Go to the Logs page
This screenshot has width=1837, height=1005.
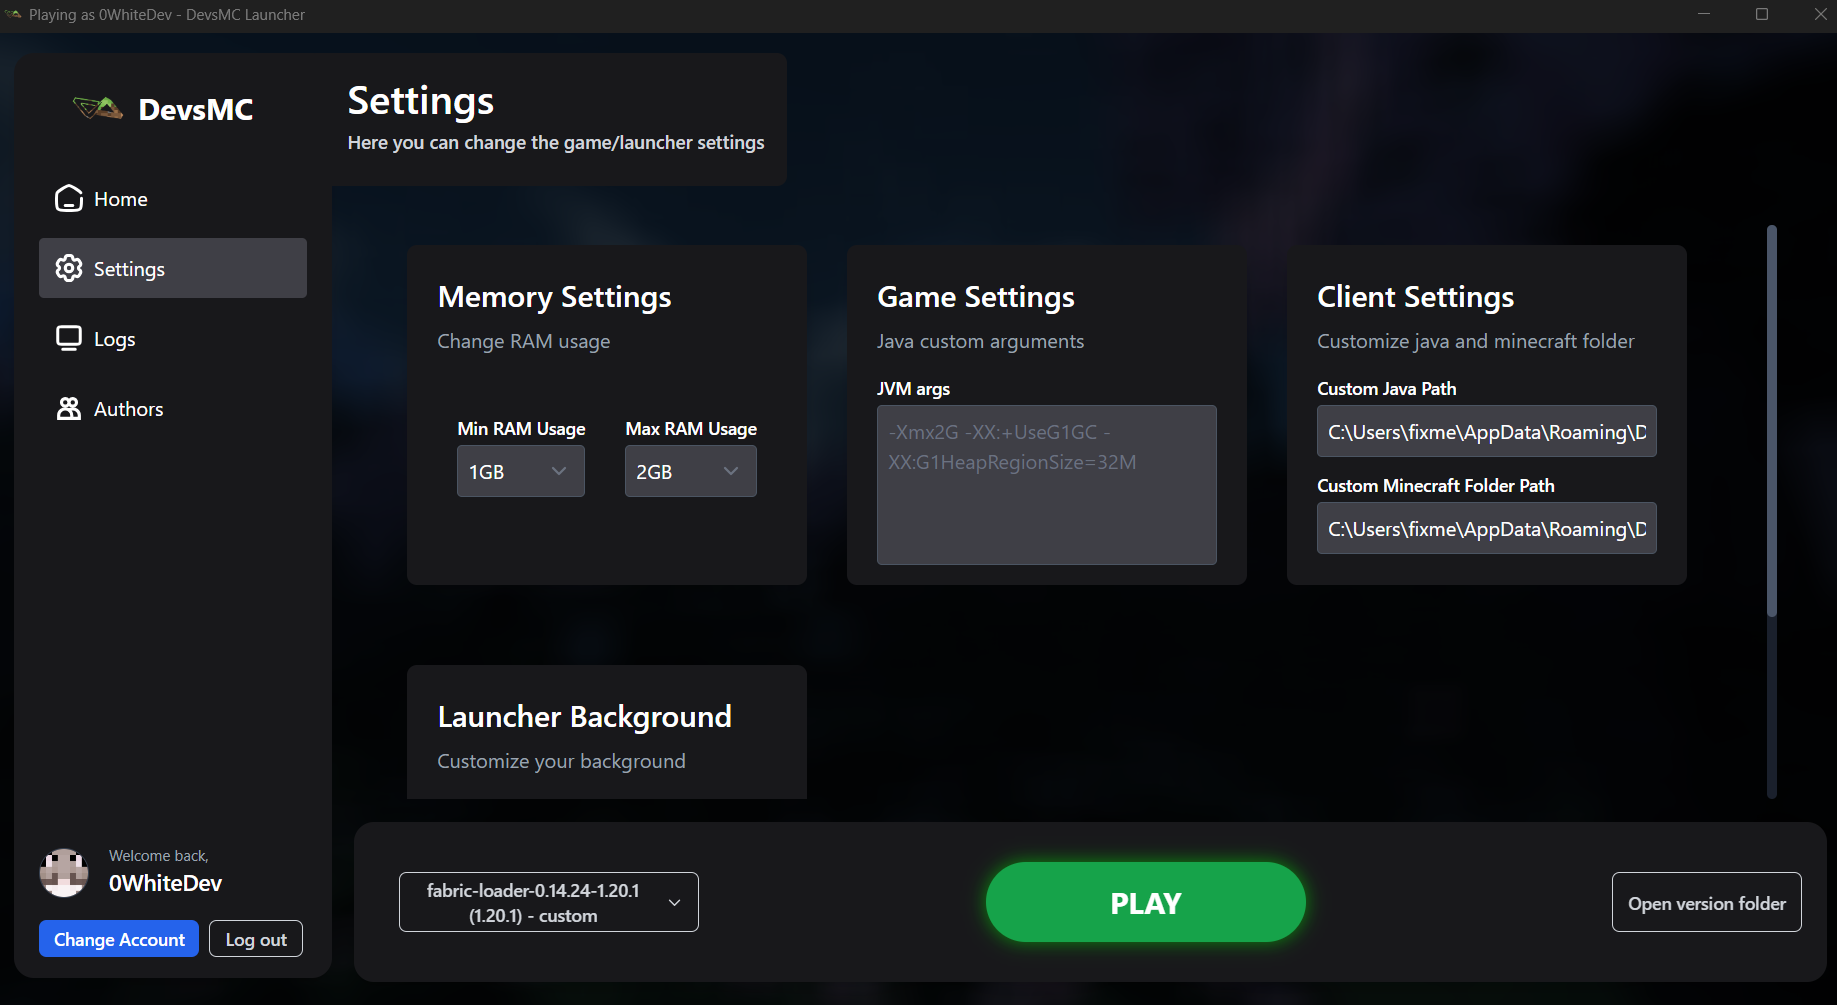tap(173, 339)
